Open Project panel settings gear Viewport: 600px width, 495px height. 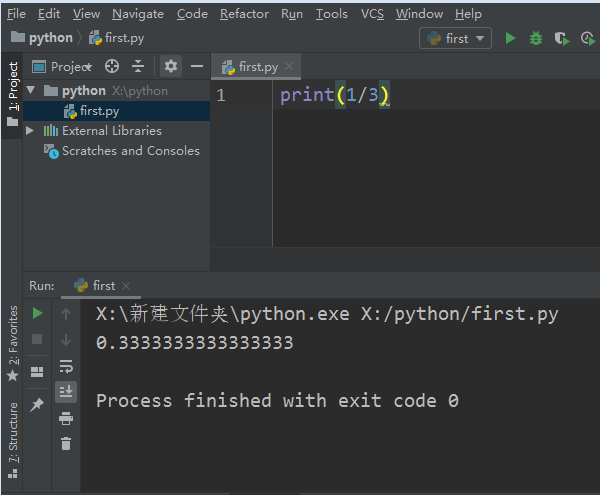pos(171,67)
